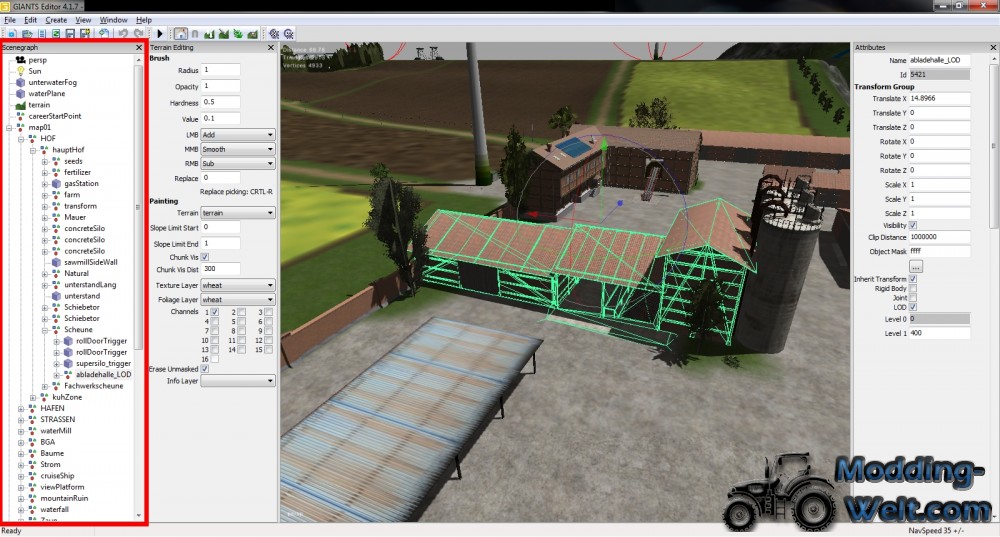Click the Play button in the toolbar
The image size is (1000, 537).
[x=160, y=34]
